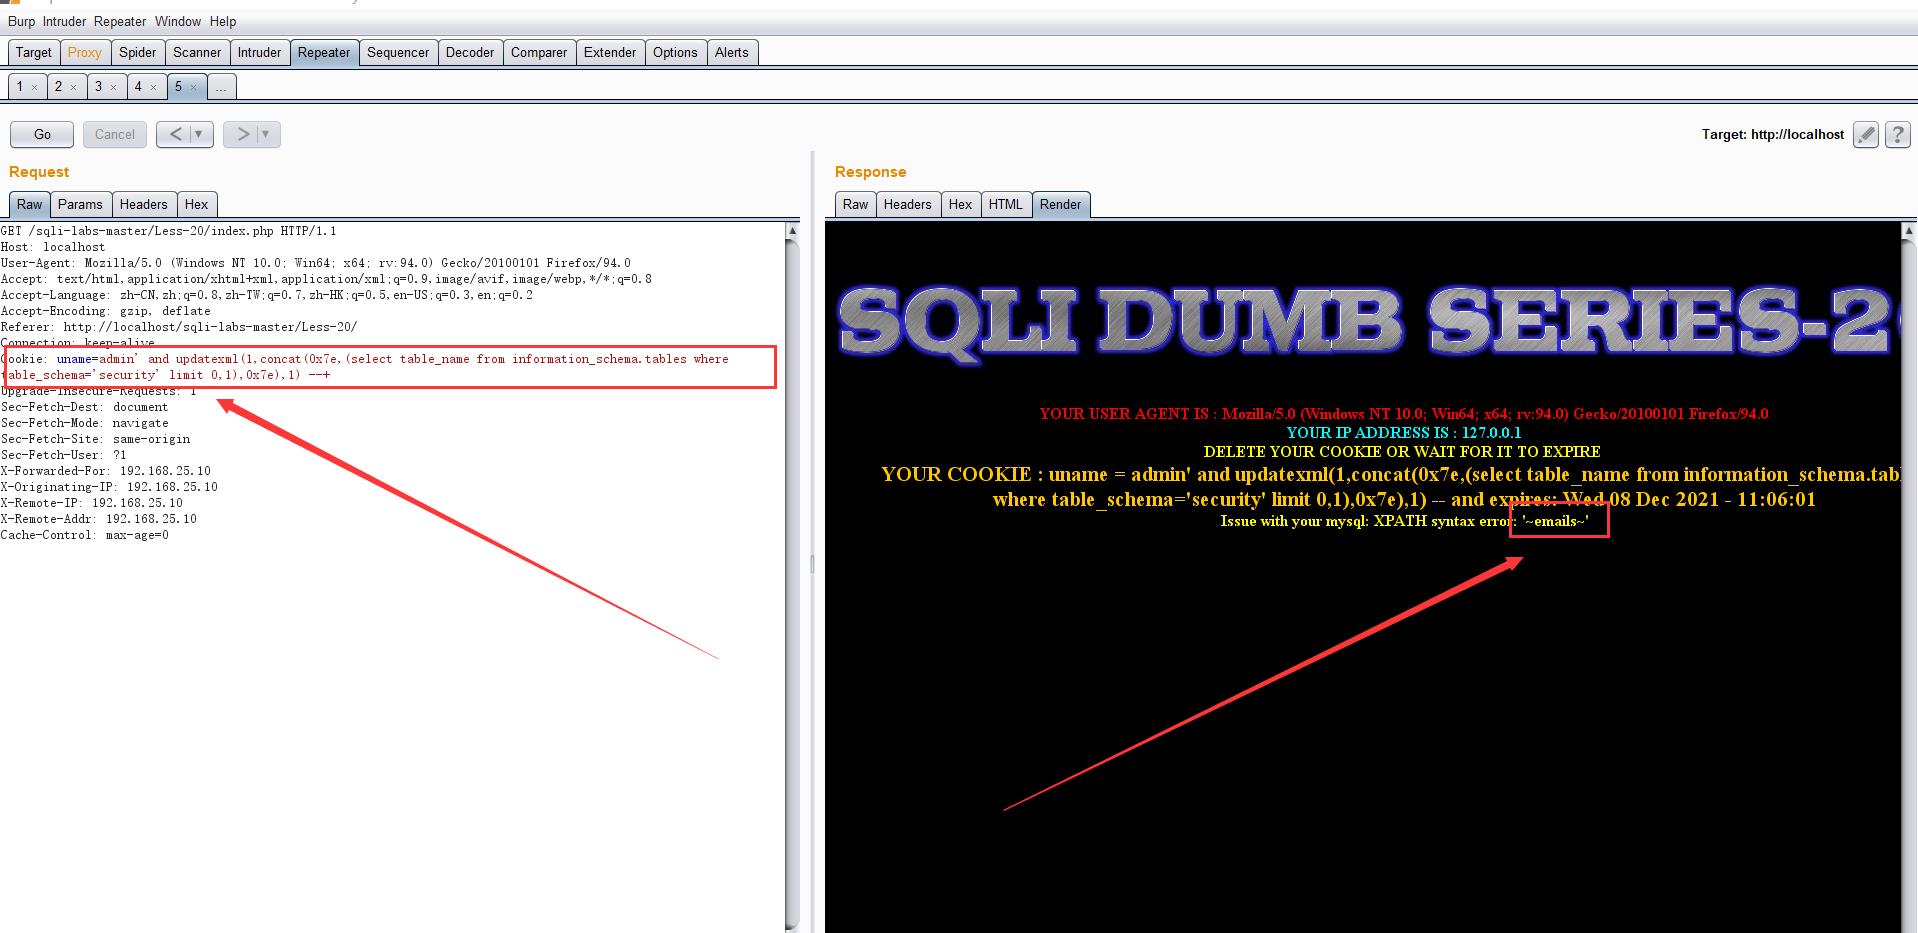Close Repeater tab 1 with its x
Viewport: 1918px width, 933px height.
coord(34,87)
